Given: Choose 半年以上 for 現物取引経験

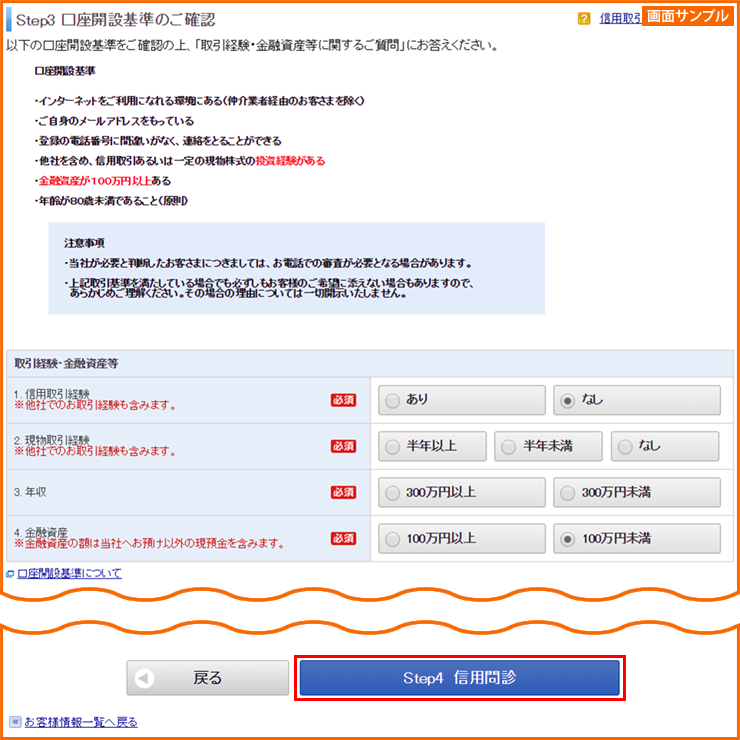Looking at the screenshot, I should 432,446.
